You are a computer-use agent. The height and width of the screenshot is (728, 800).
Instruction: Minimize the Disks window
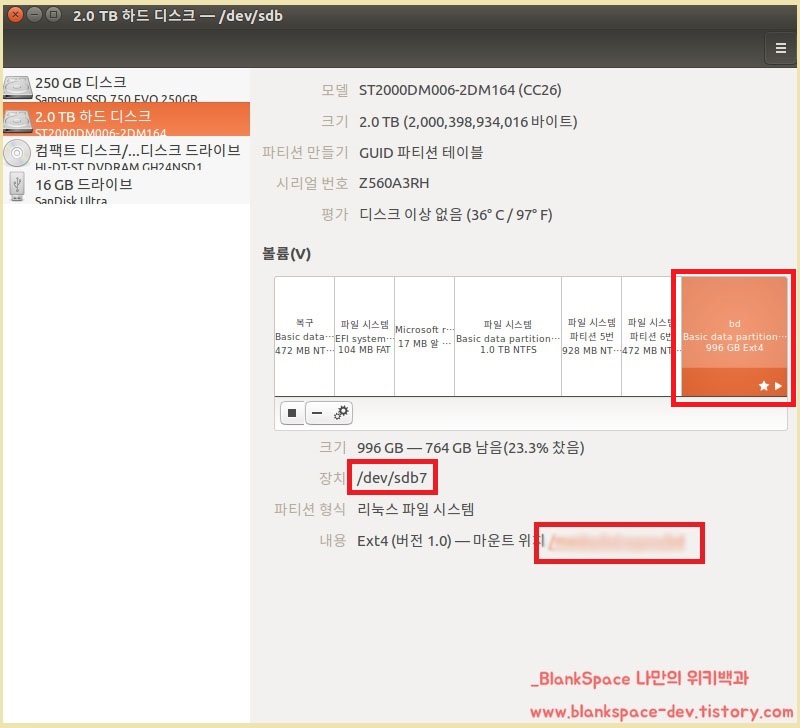click(34, 15)
